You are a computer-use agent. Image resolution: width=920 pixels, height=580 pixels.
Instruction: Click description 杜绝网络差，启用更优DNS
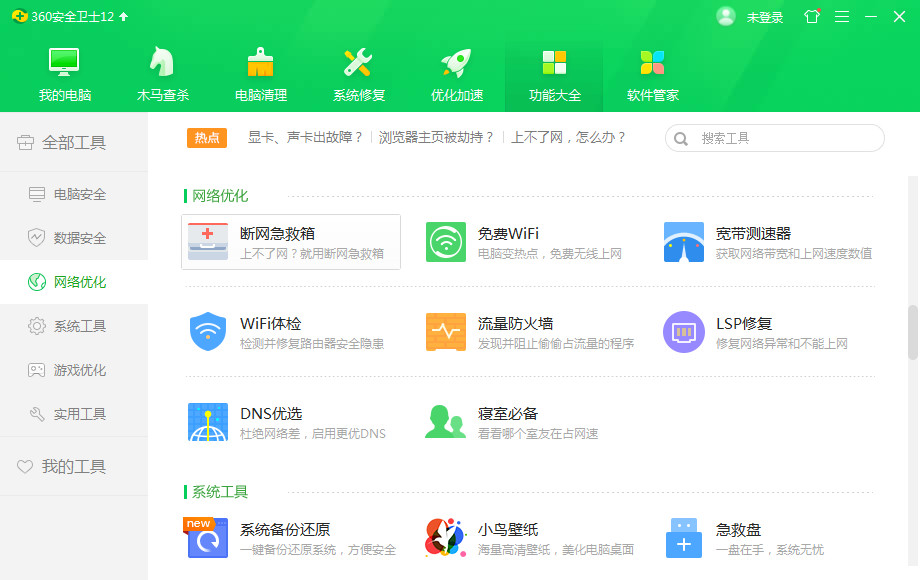tap(313, 433)
